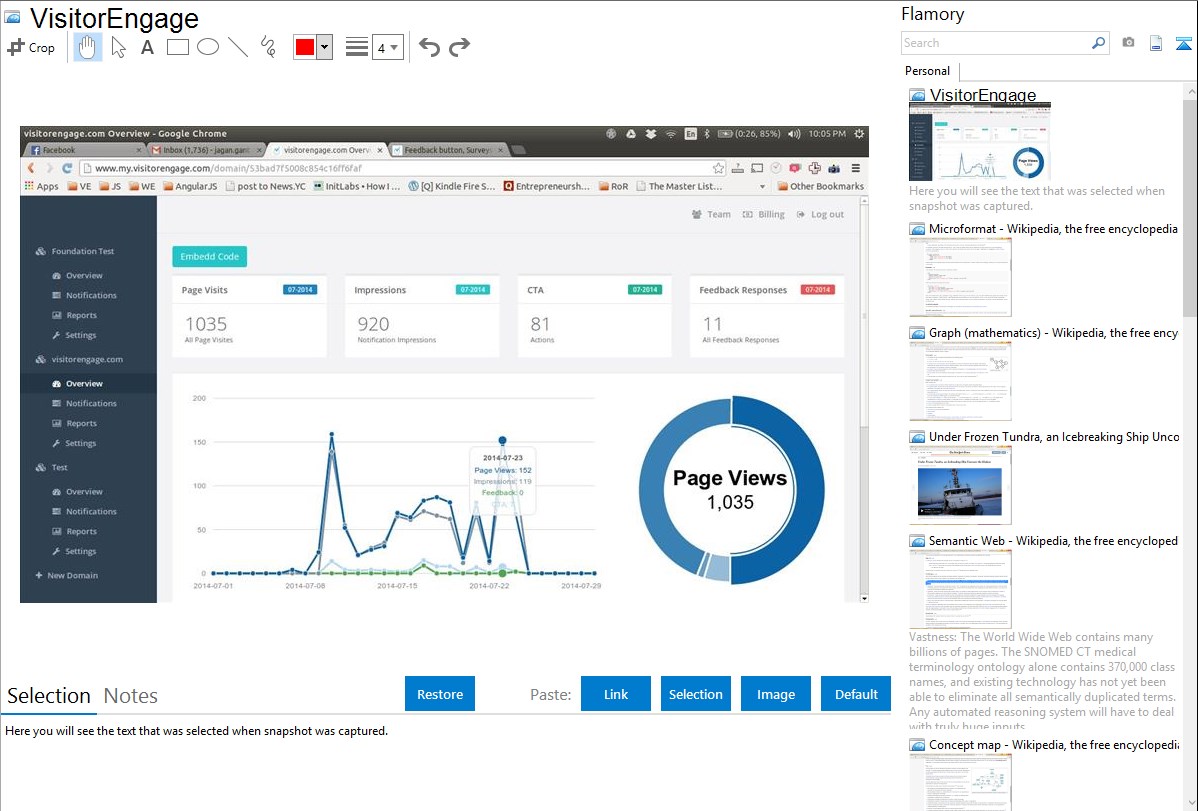Click the Page Views donut chart

731,490
